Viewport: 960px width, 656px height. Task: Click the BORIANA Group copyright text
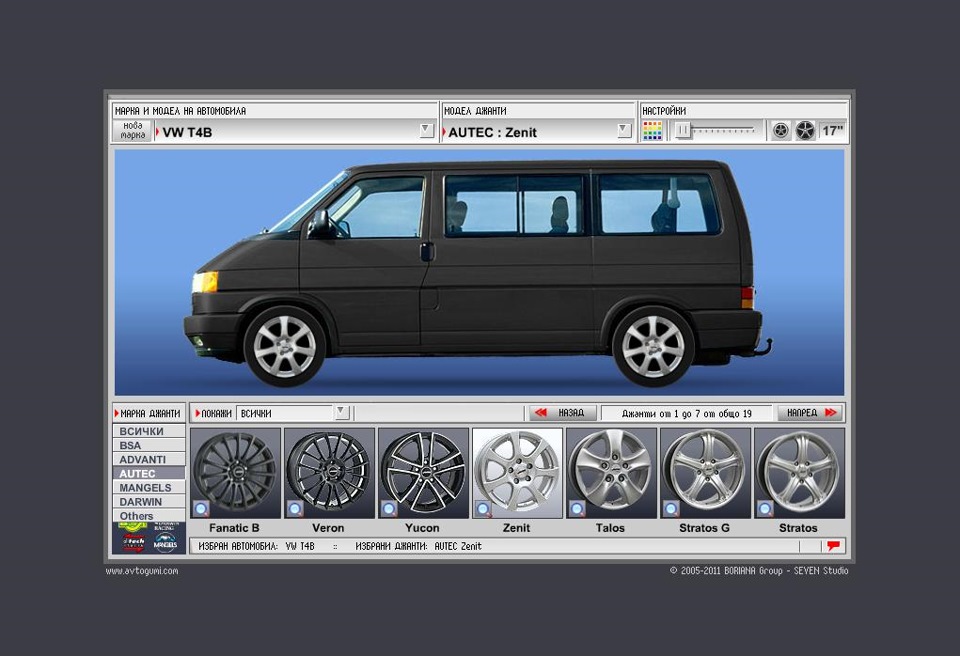(759, 570)
